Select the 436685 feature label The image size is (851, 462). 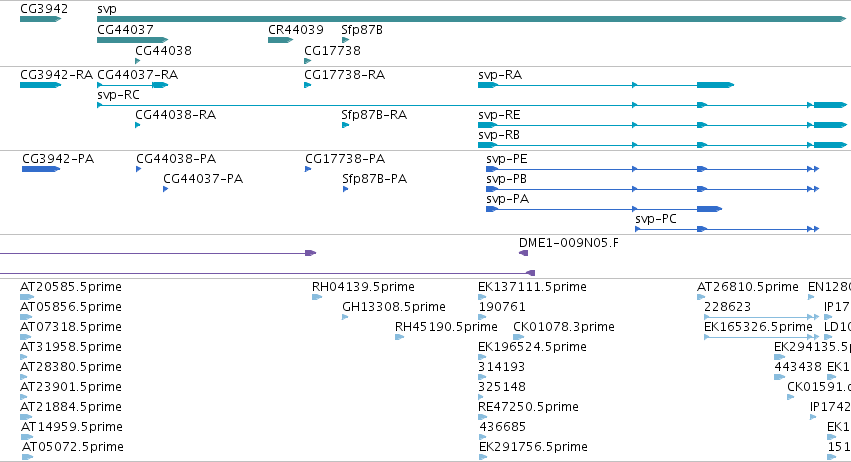click(503, 427)
